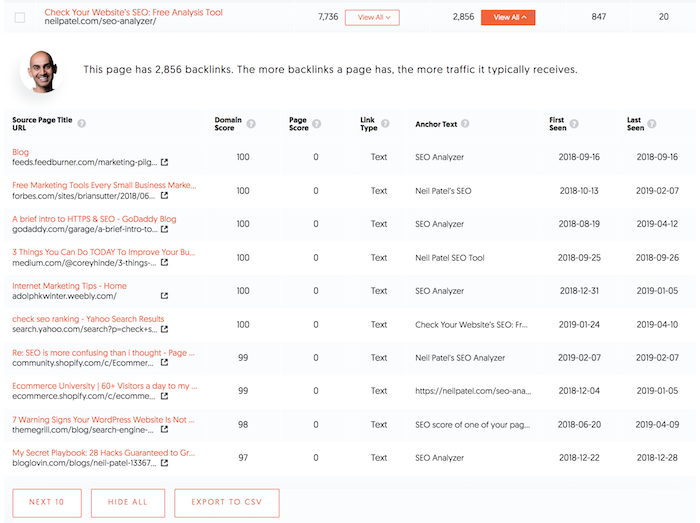Open external link icon for godaddy.com row
The width and height of the screenshot is (700, 523).
click(x=164, y=229)
